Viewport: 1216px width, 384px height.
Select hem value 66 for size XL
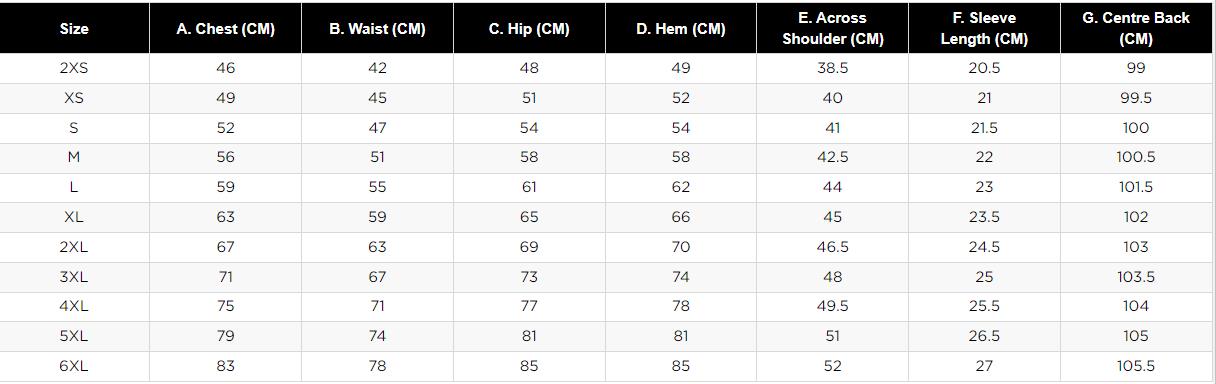pos(681,217)
